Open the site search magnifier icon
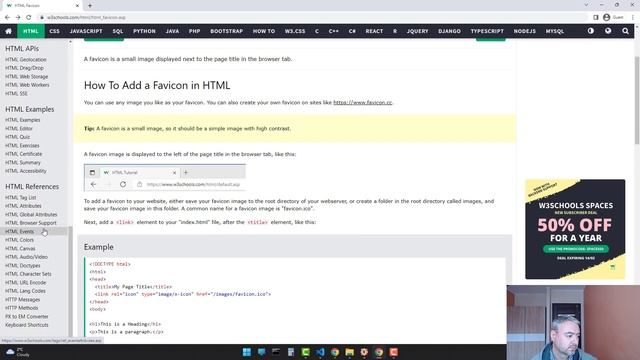This screenshot has height=360, width=640. pos(625,31)
